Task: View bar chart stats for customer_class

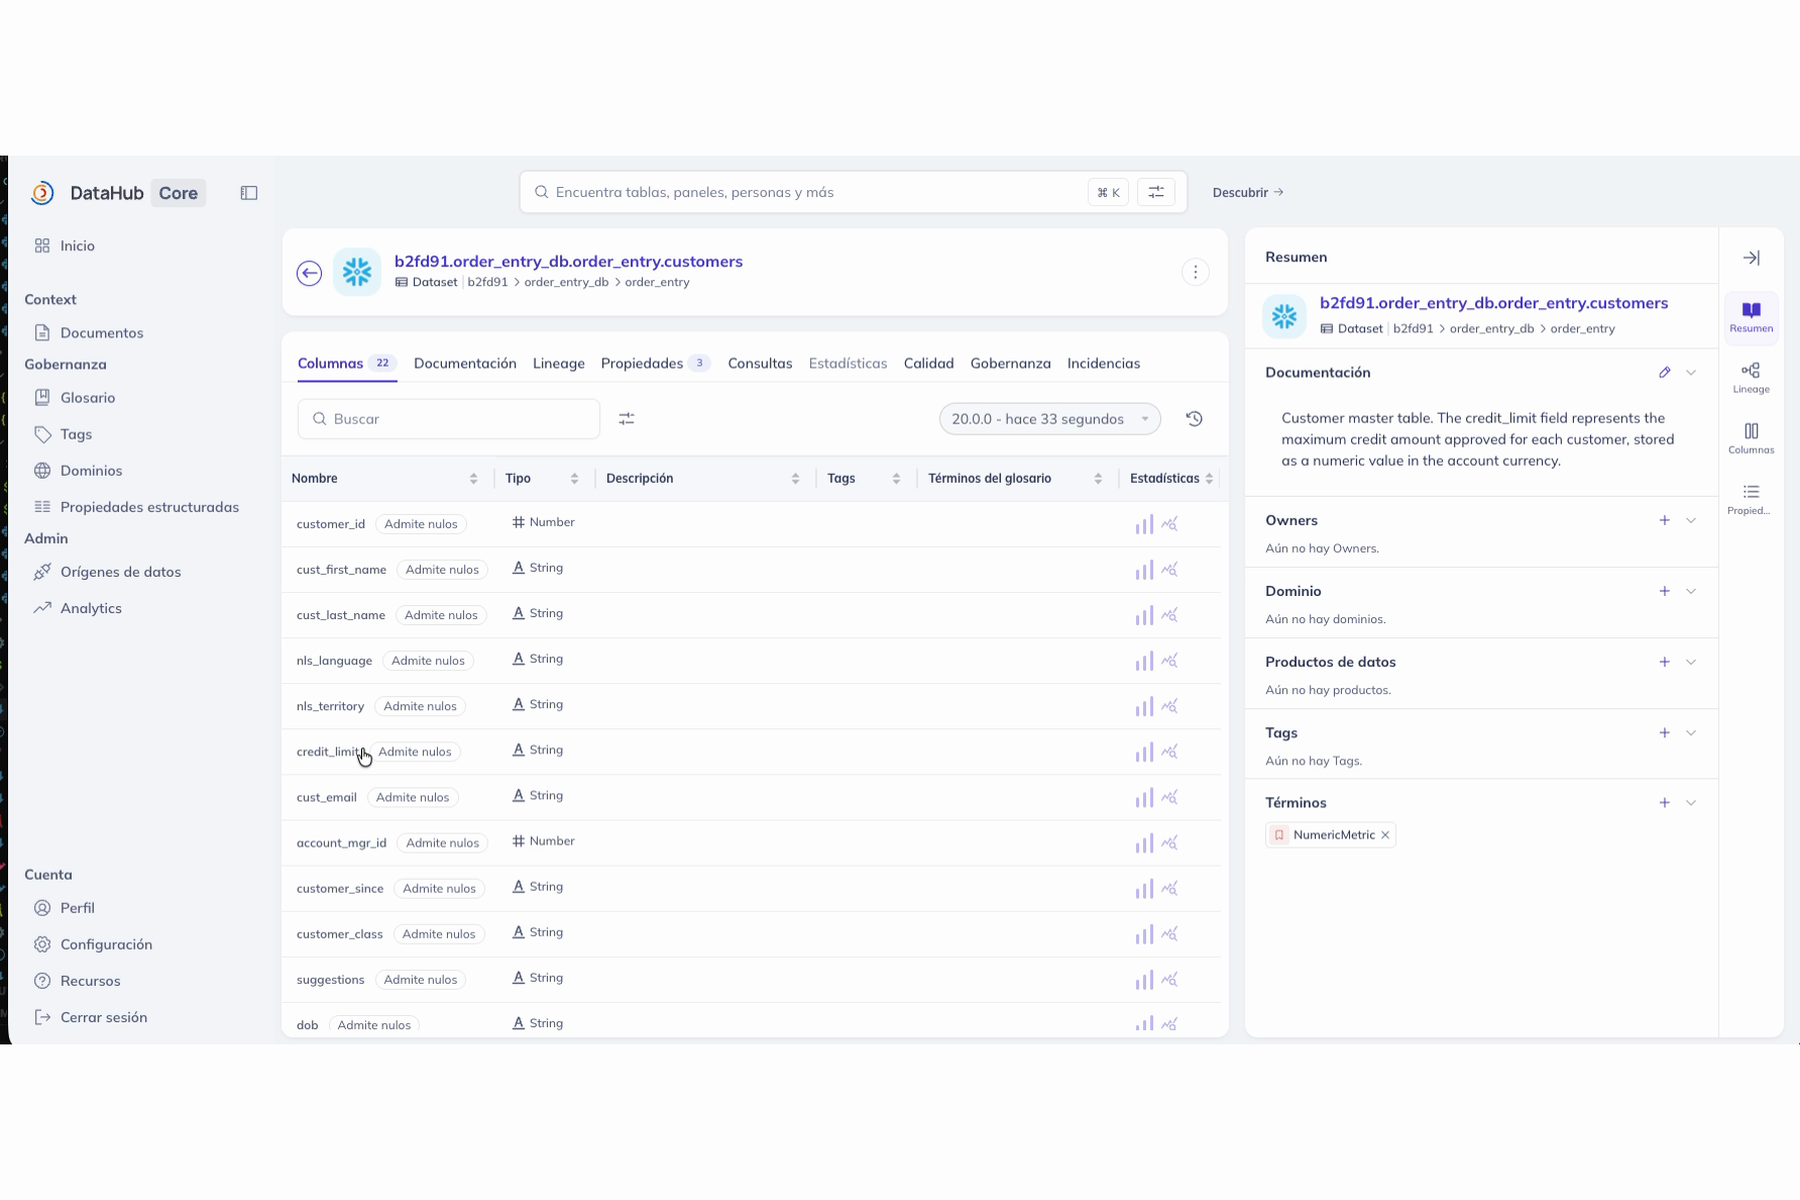Action: (x=1144, y=934)
